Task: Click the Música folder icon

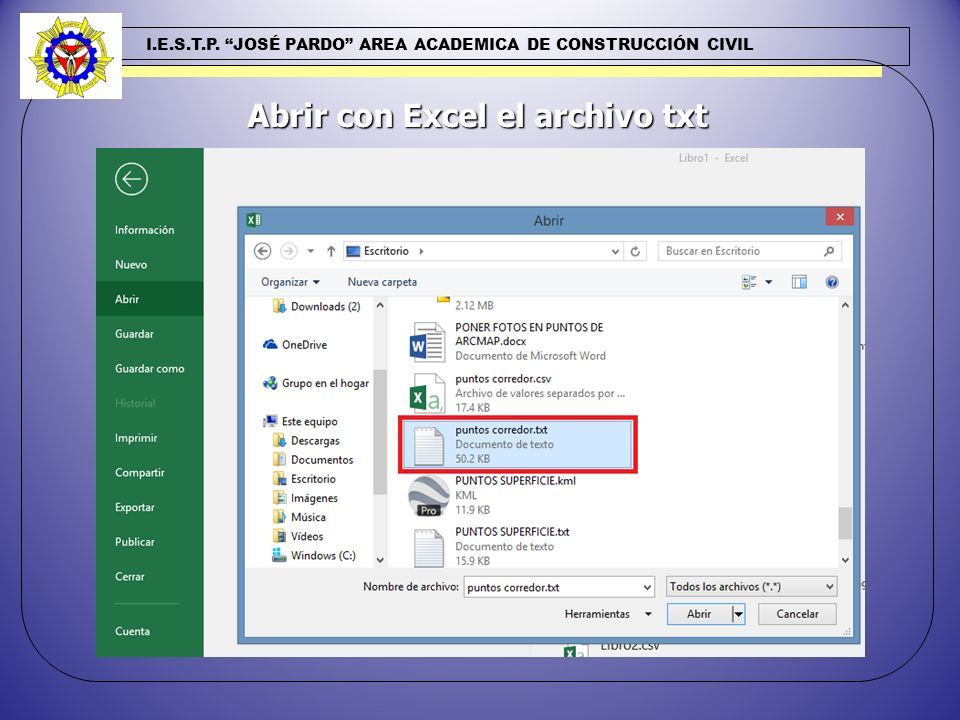Action: pyautogui.click(x=279, y=517)
